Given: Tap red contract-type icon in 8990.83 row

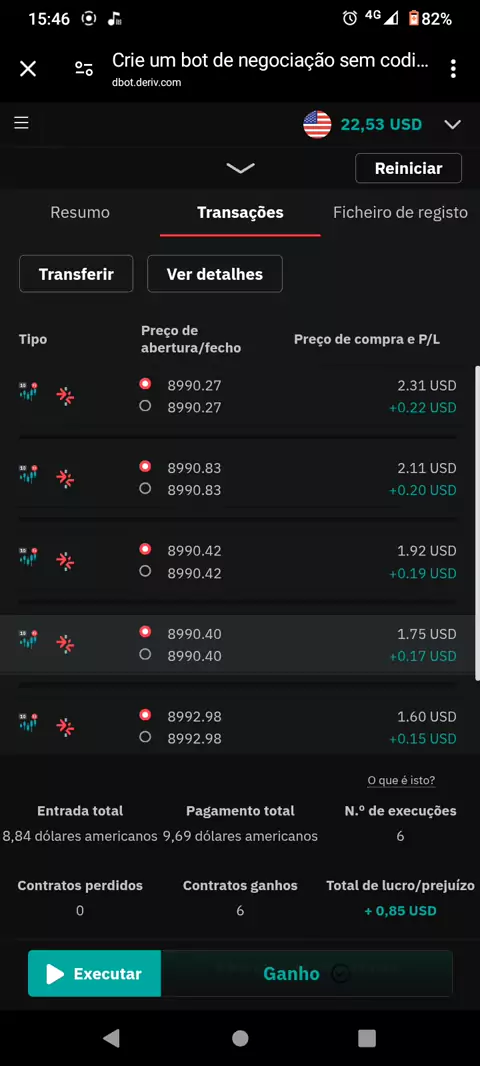Looking at the screenshot, I should pos(65,479).
